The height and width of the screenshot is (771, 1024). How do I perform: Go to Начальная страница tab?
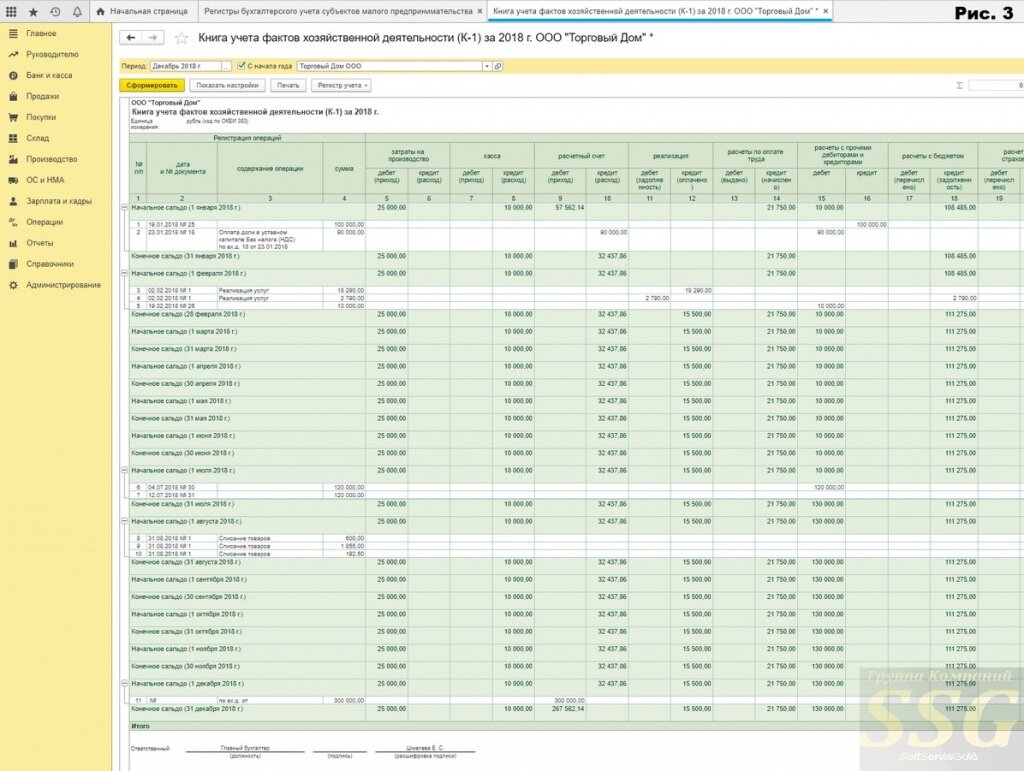(142, 12)
